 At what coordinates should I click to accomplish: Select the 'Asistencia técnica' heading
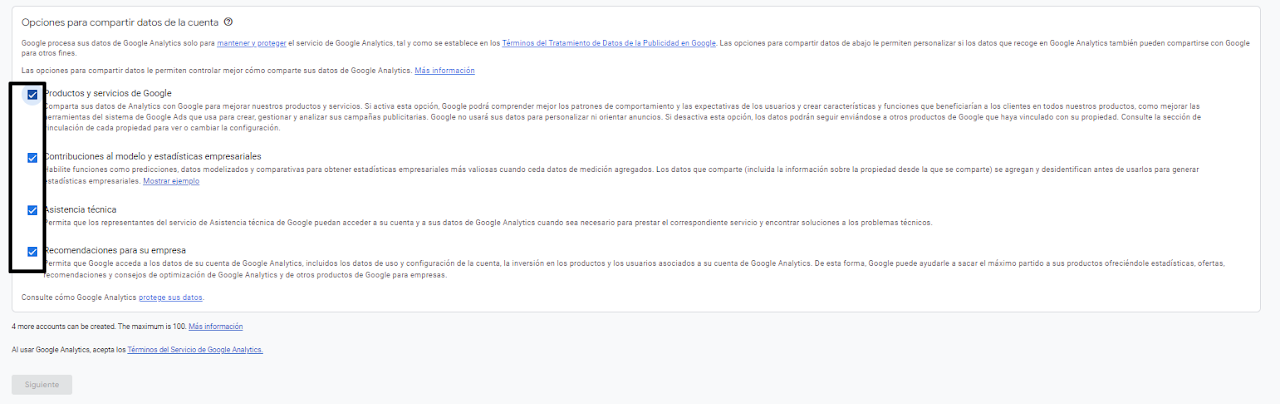click(x=80, y=210)
